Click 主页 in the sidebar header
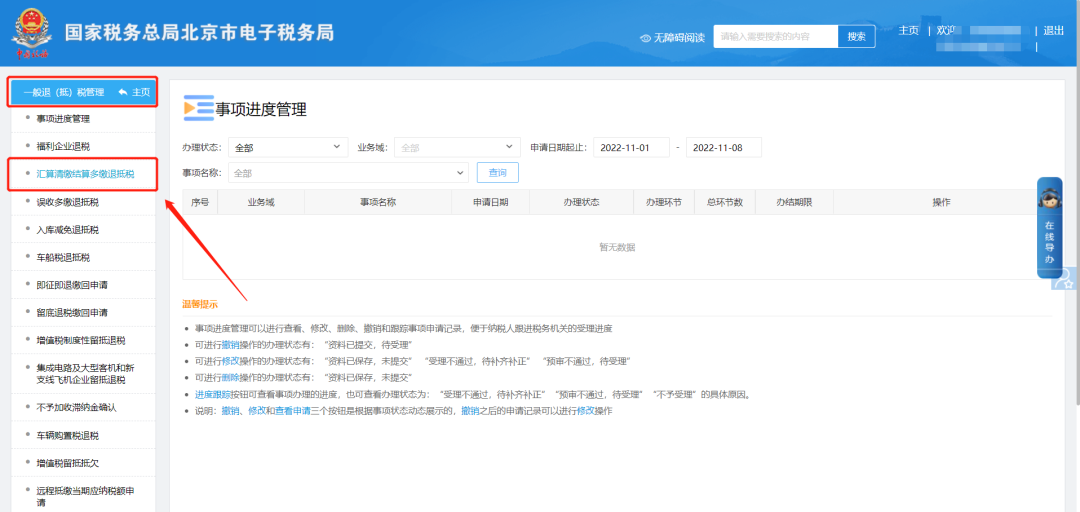This screenshot has height=512, width=1080. pos(141,92)
